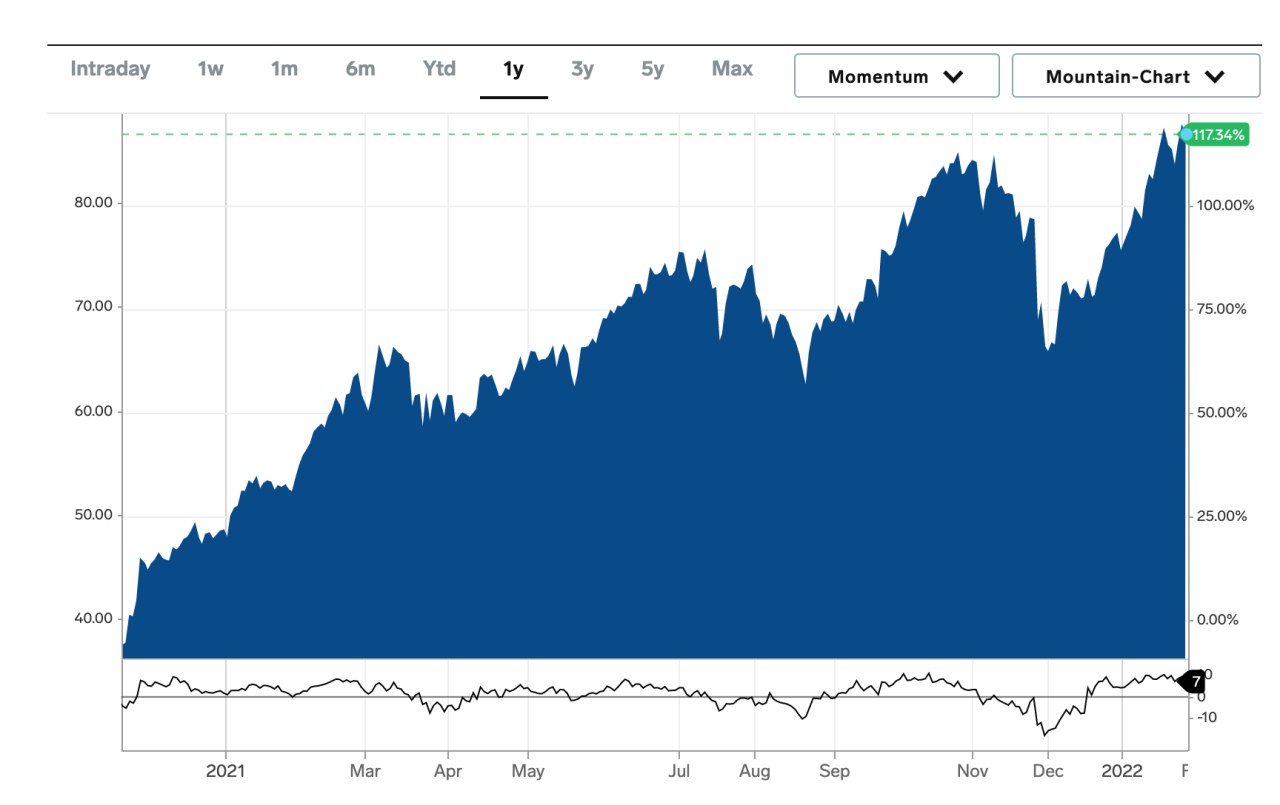This screenshot has width=1280, height=805.
Task: Open the Momentum indicator dropdown
Action: coord(897,76)
